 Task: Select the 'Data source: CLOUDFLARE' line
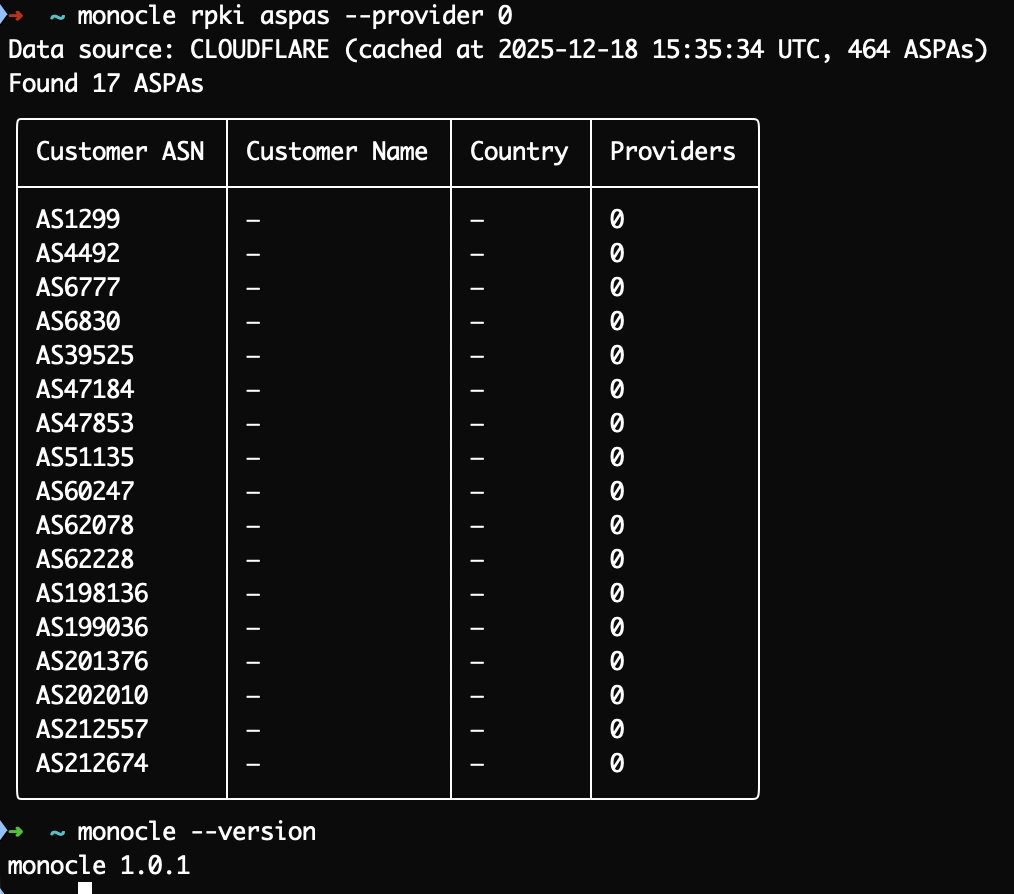click(x=498, y=50)
